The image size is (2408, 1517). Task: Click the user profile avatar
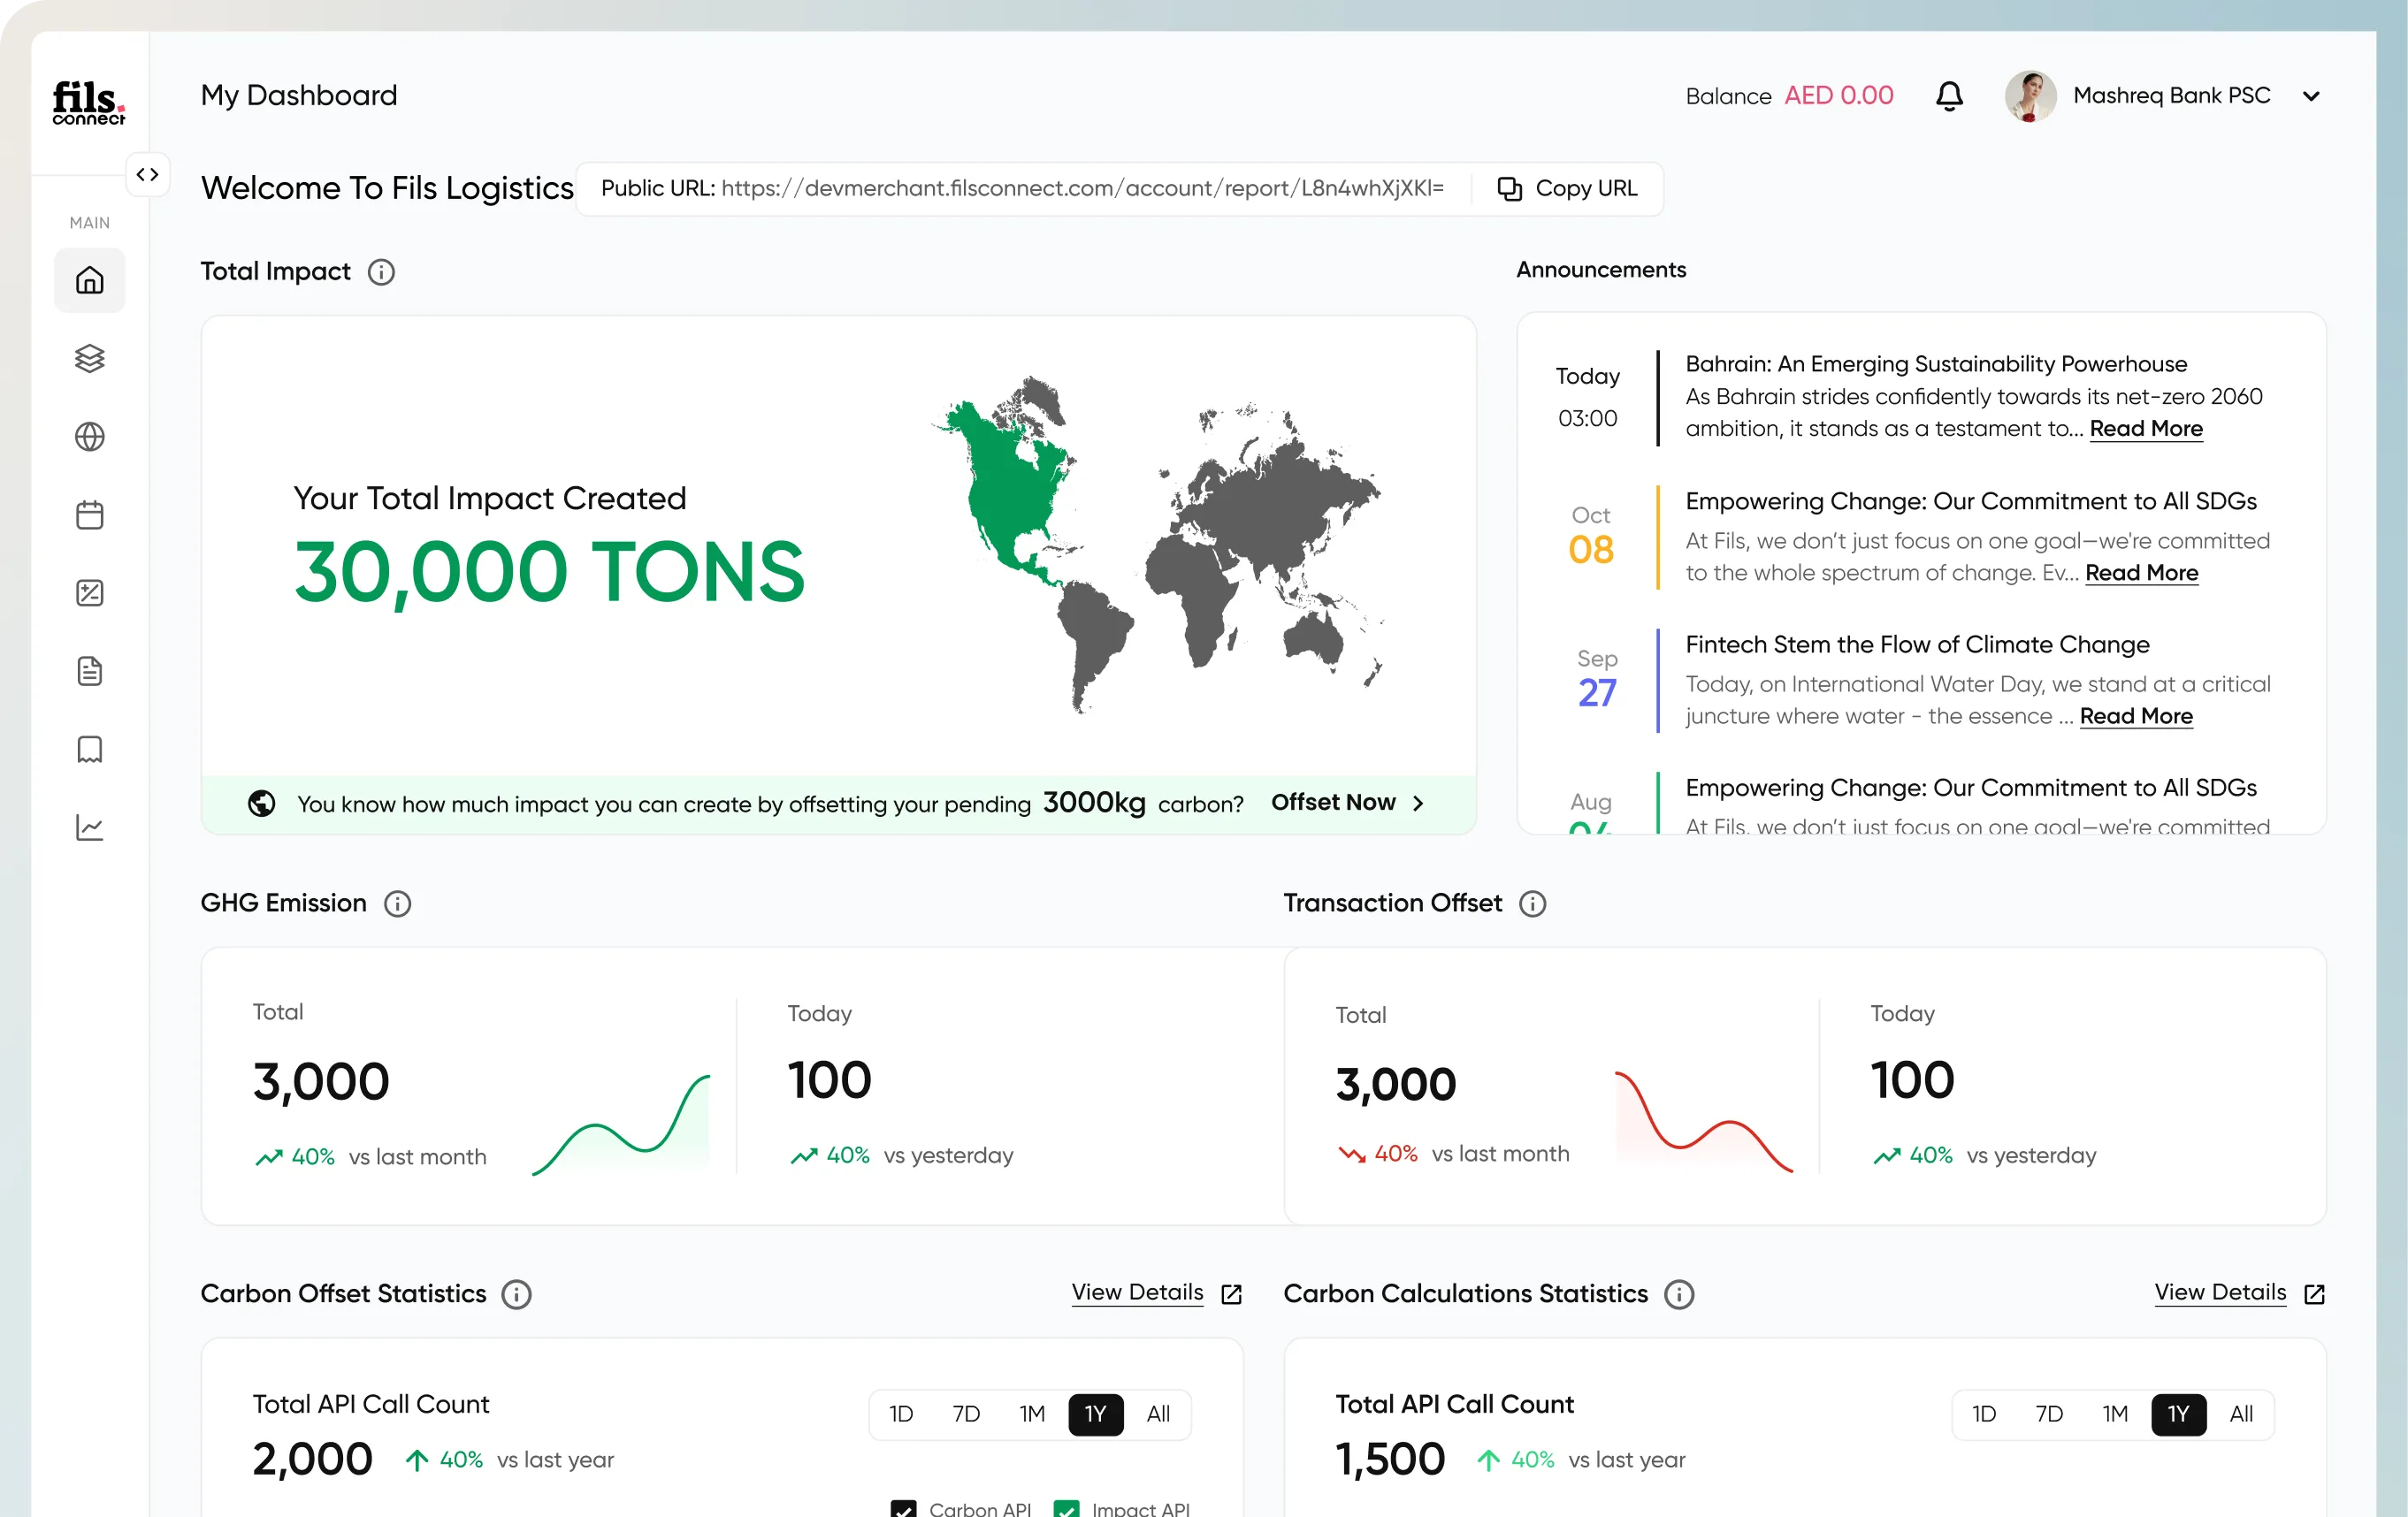(2030, 96)
